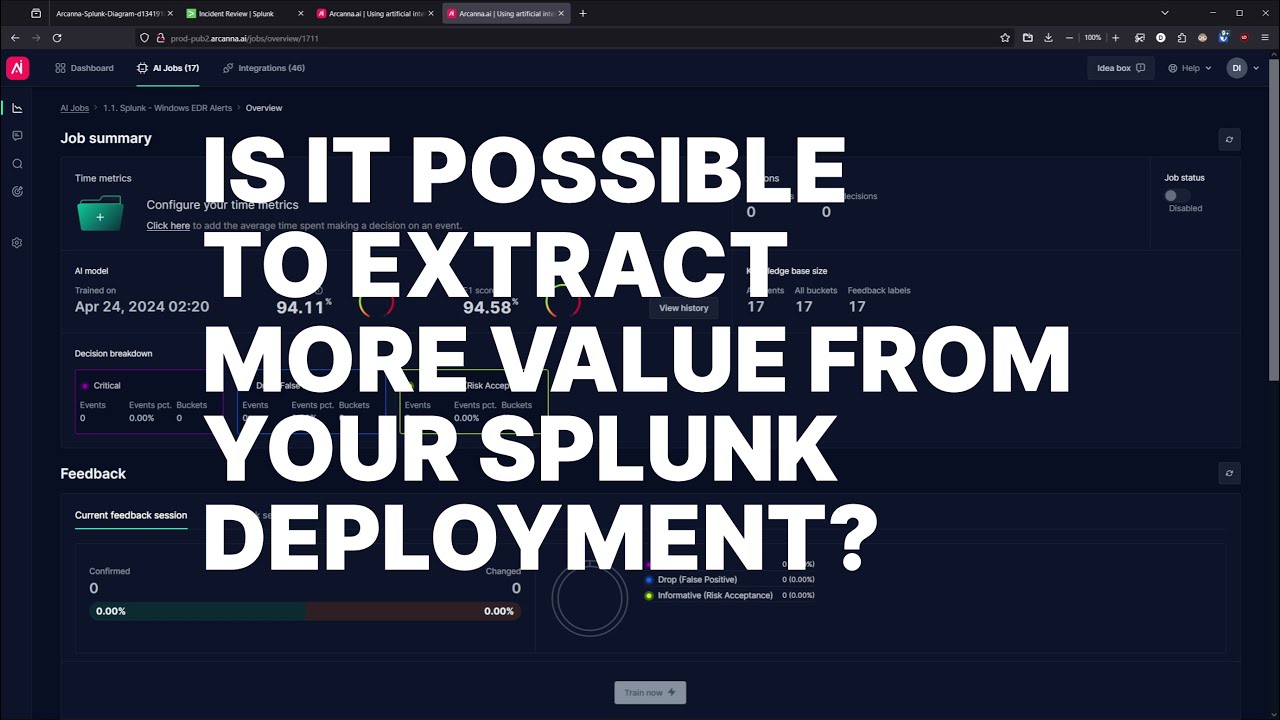Open a new browser tab
Screen dimensions: 1280x720
(x=583, y=13)
